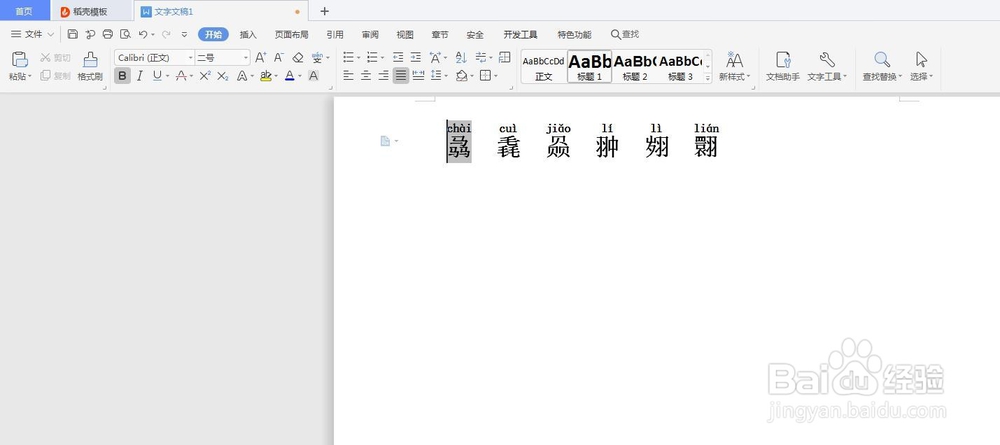Screen dimensions: 1000x445
Task: Toggle justified alignment
Action: [401, 76]
